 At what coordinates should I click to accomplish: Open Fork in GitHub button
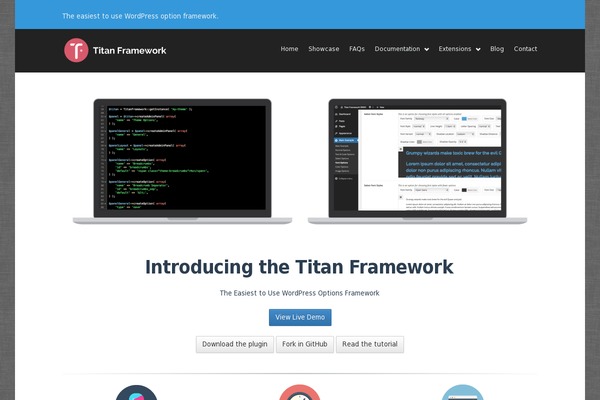(305, 344)
